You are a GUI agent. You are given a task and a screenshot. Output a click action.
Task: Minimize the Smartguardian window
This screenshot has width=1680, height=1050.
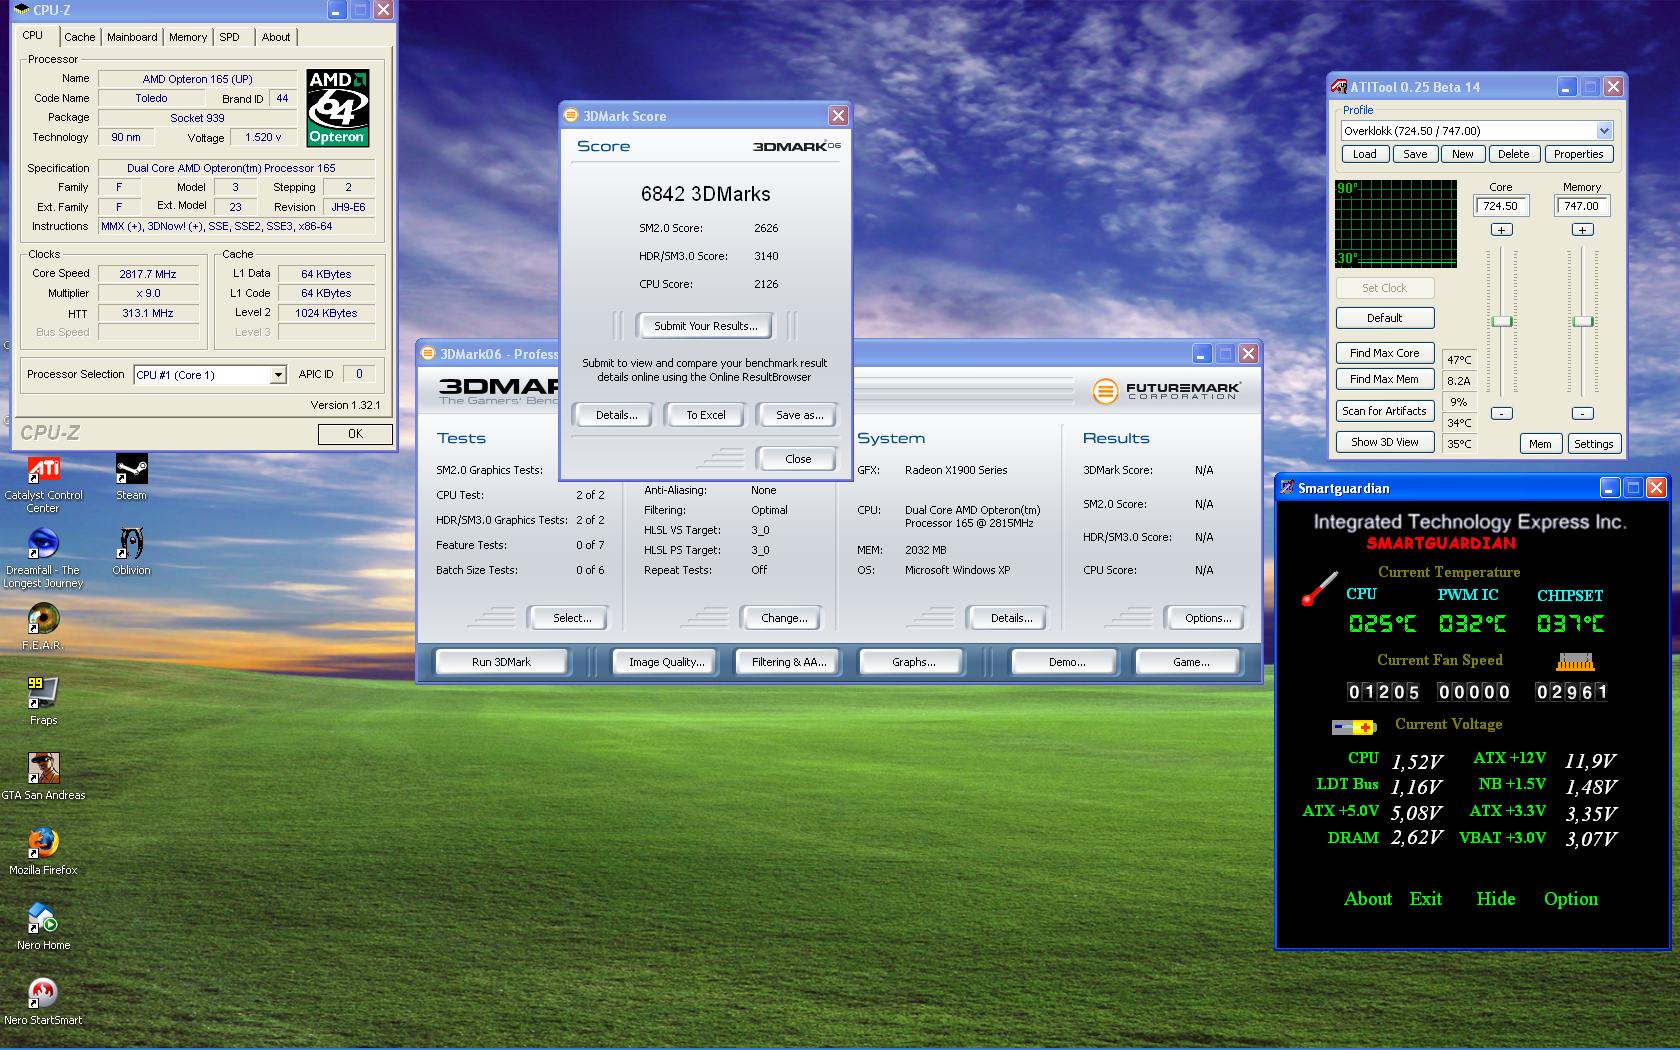click(1609, 488)
